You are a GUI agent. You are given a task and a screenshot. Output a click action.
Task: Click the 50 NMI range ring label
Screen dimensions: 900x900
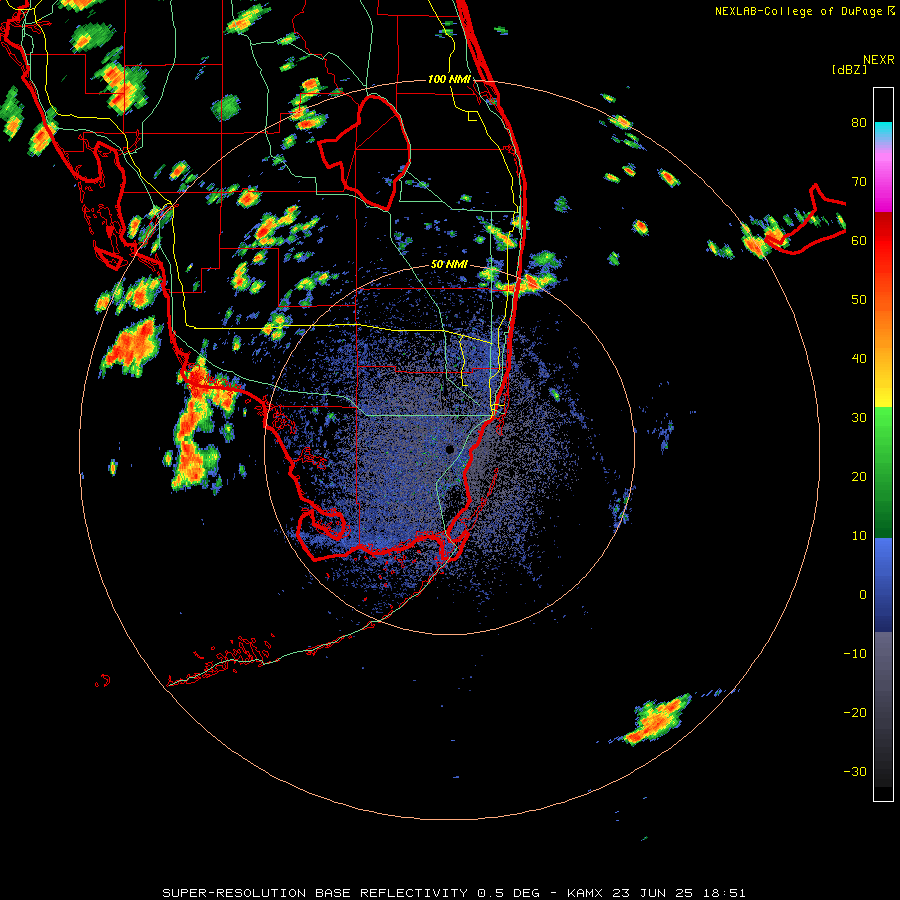point(449,265)
